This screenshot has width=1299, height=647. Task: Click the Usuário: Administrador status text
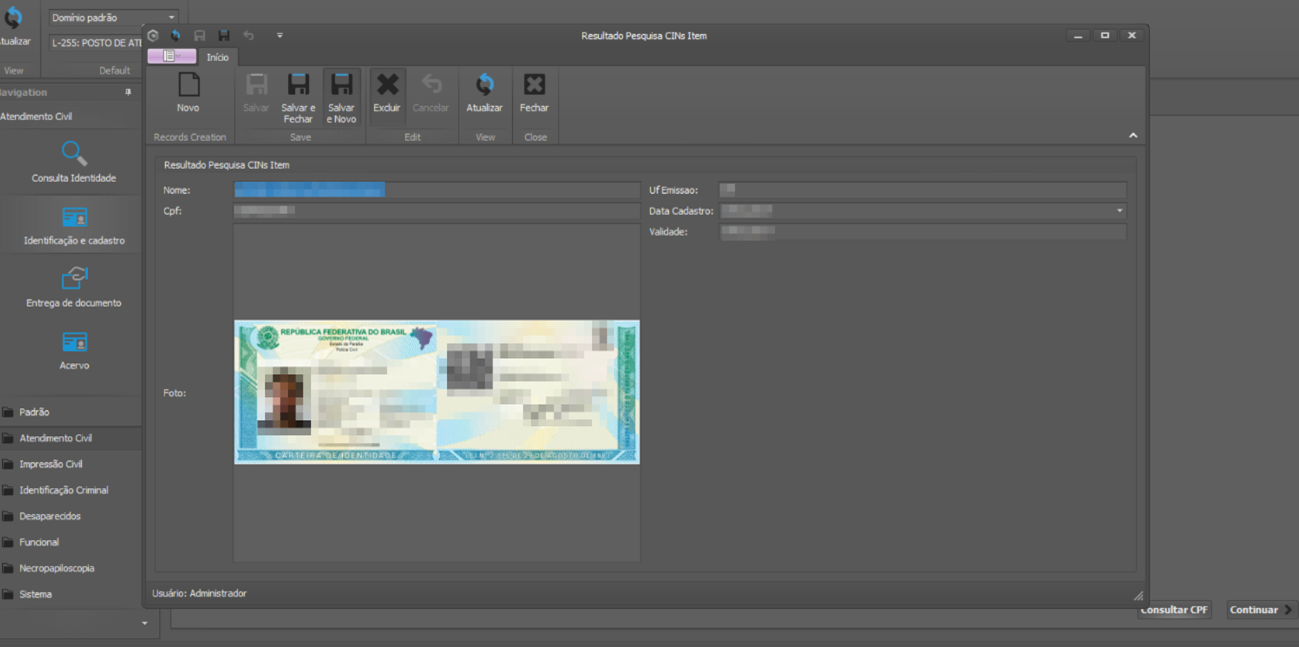(x=199, y=594)
